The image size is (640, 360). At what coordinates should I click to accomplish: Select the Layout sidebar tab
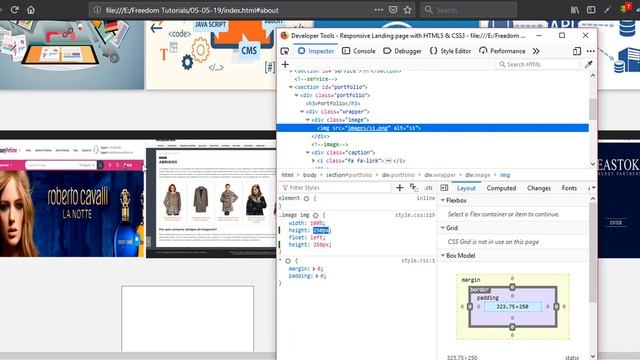(466, 188)
